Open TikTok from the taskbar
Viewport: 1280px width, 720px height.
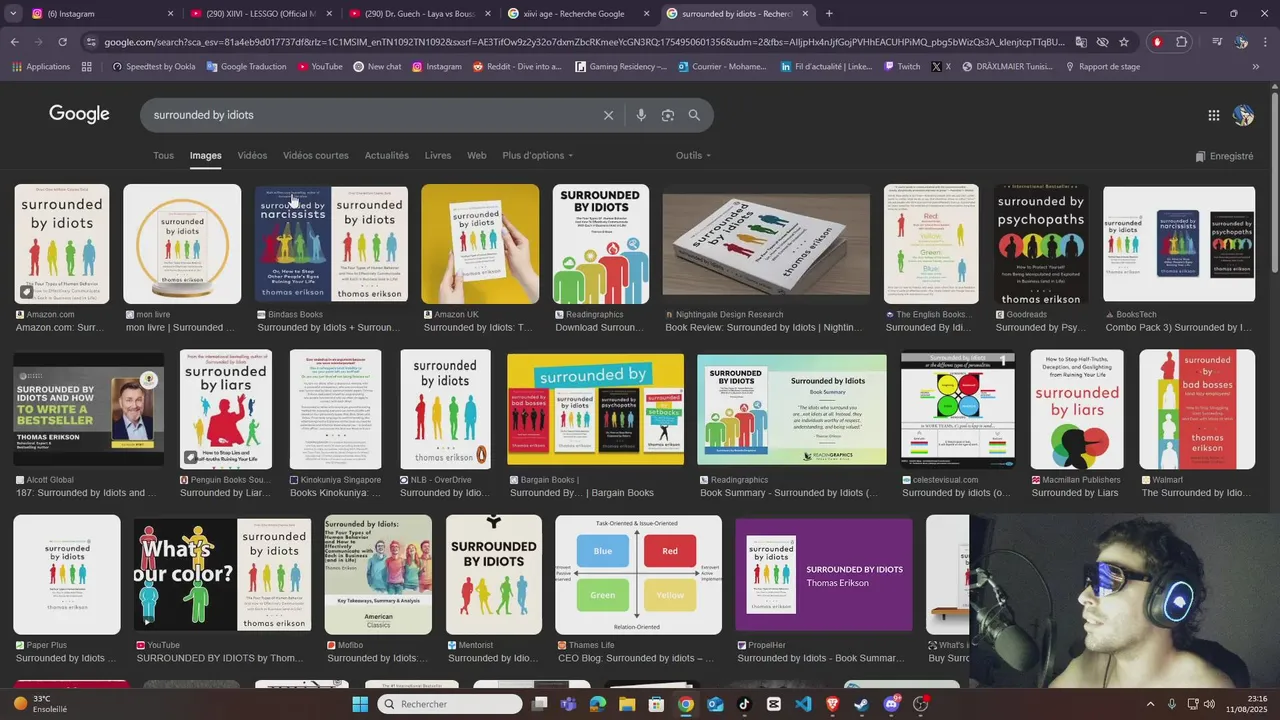click(x=744, y=704)
